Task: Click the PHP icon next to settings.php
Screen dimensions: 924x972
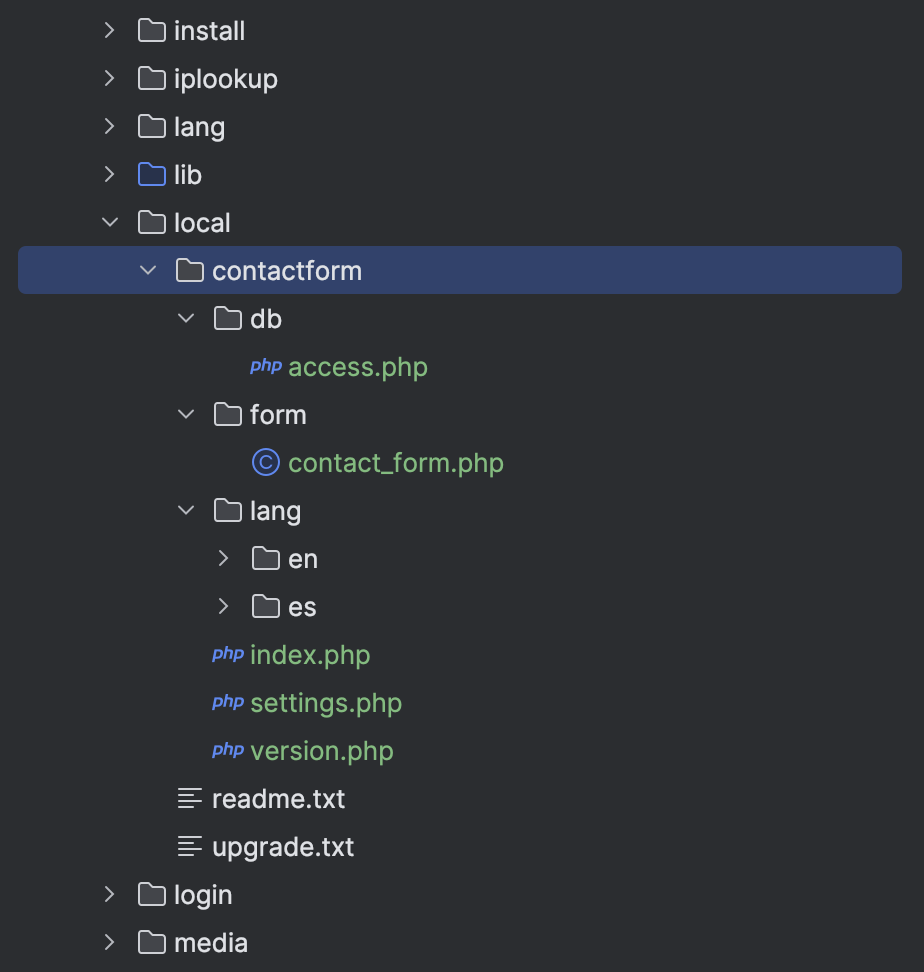Action: pyautogui.click(x=228, y=702)
